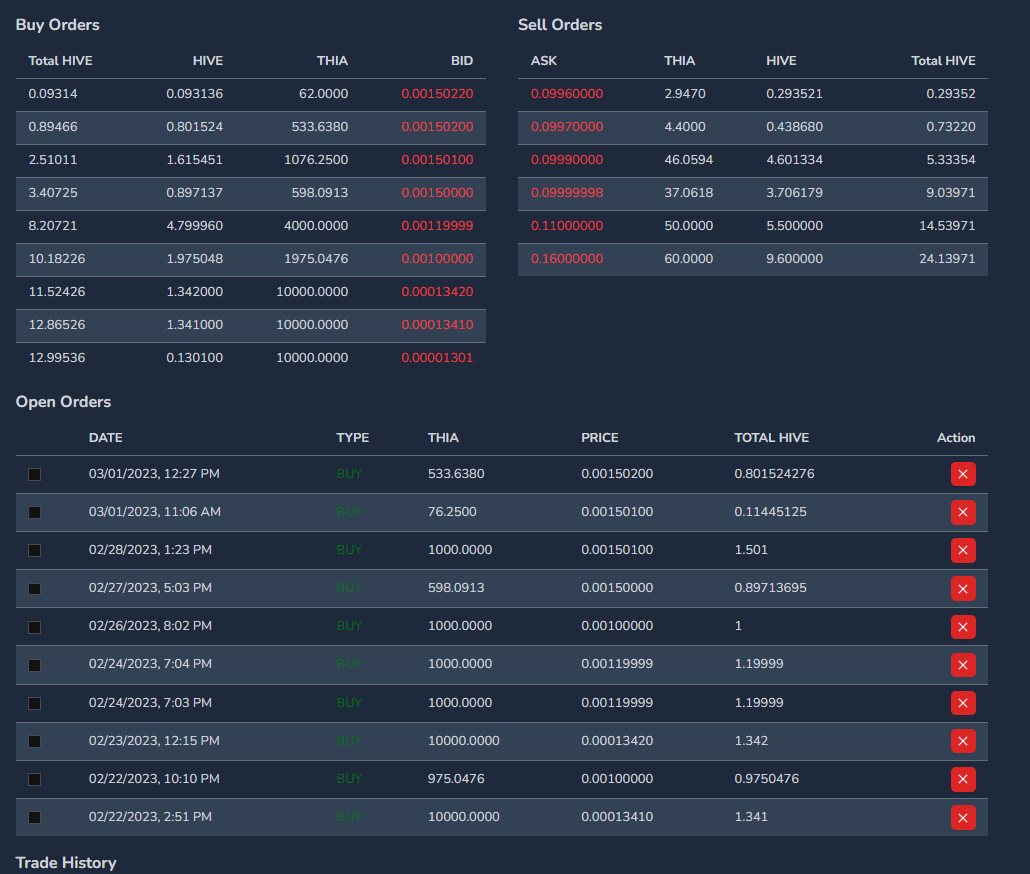The image size is (1030, 874).
Task: Select ask price 0.16000000
Action: (567, 259)
